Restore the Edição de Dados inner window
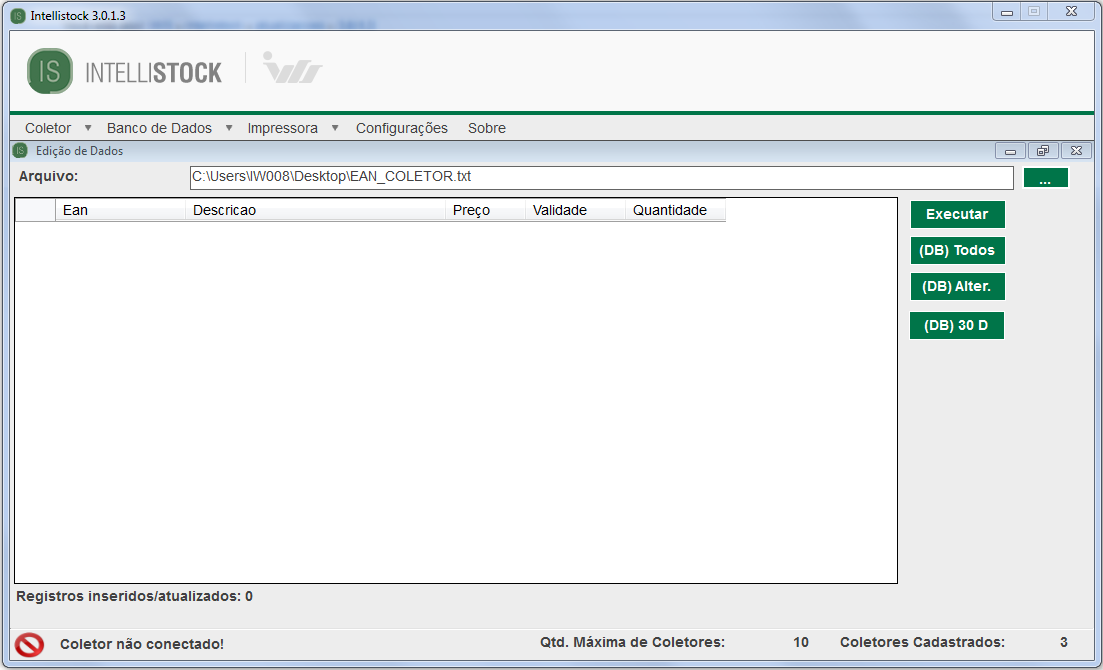The height and width of the screenshot is (670, 1103). tap(1043, 151)
